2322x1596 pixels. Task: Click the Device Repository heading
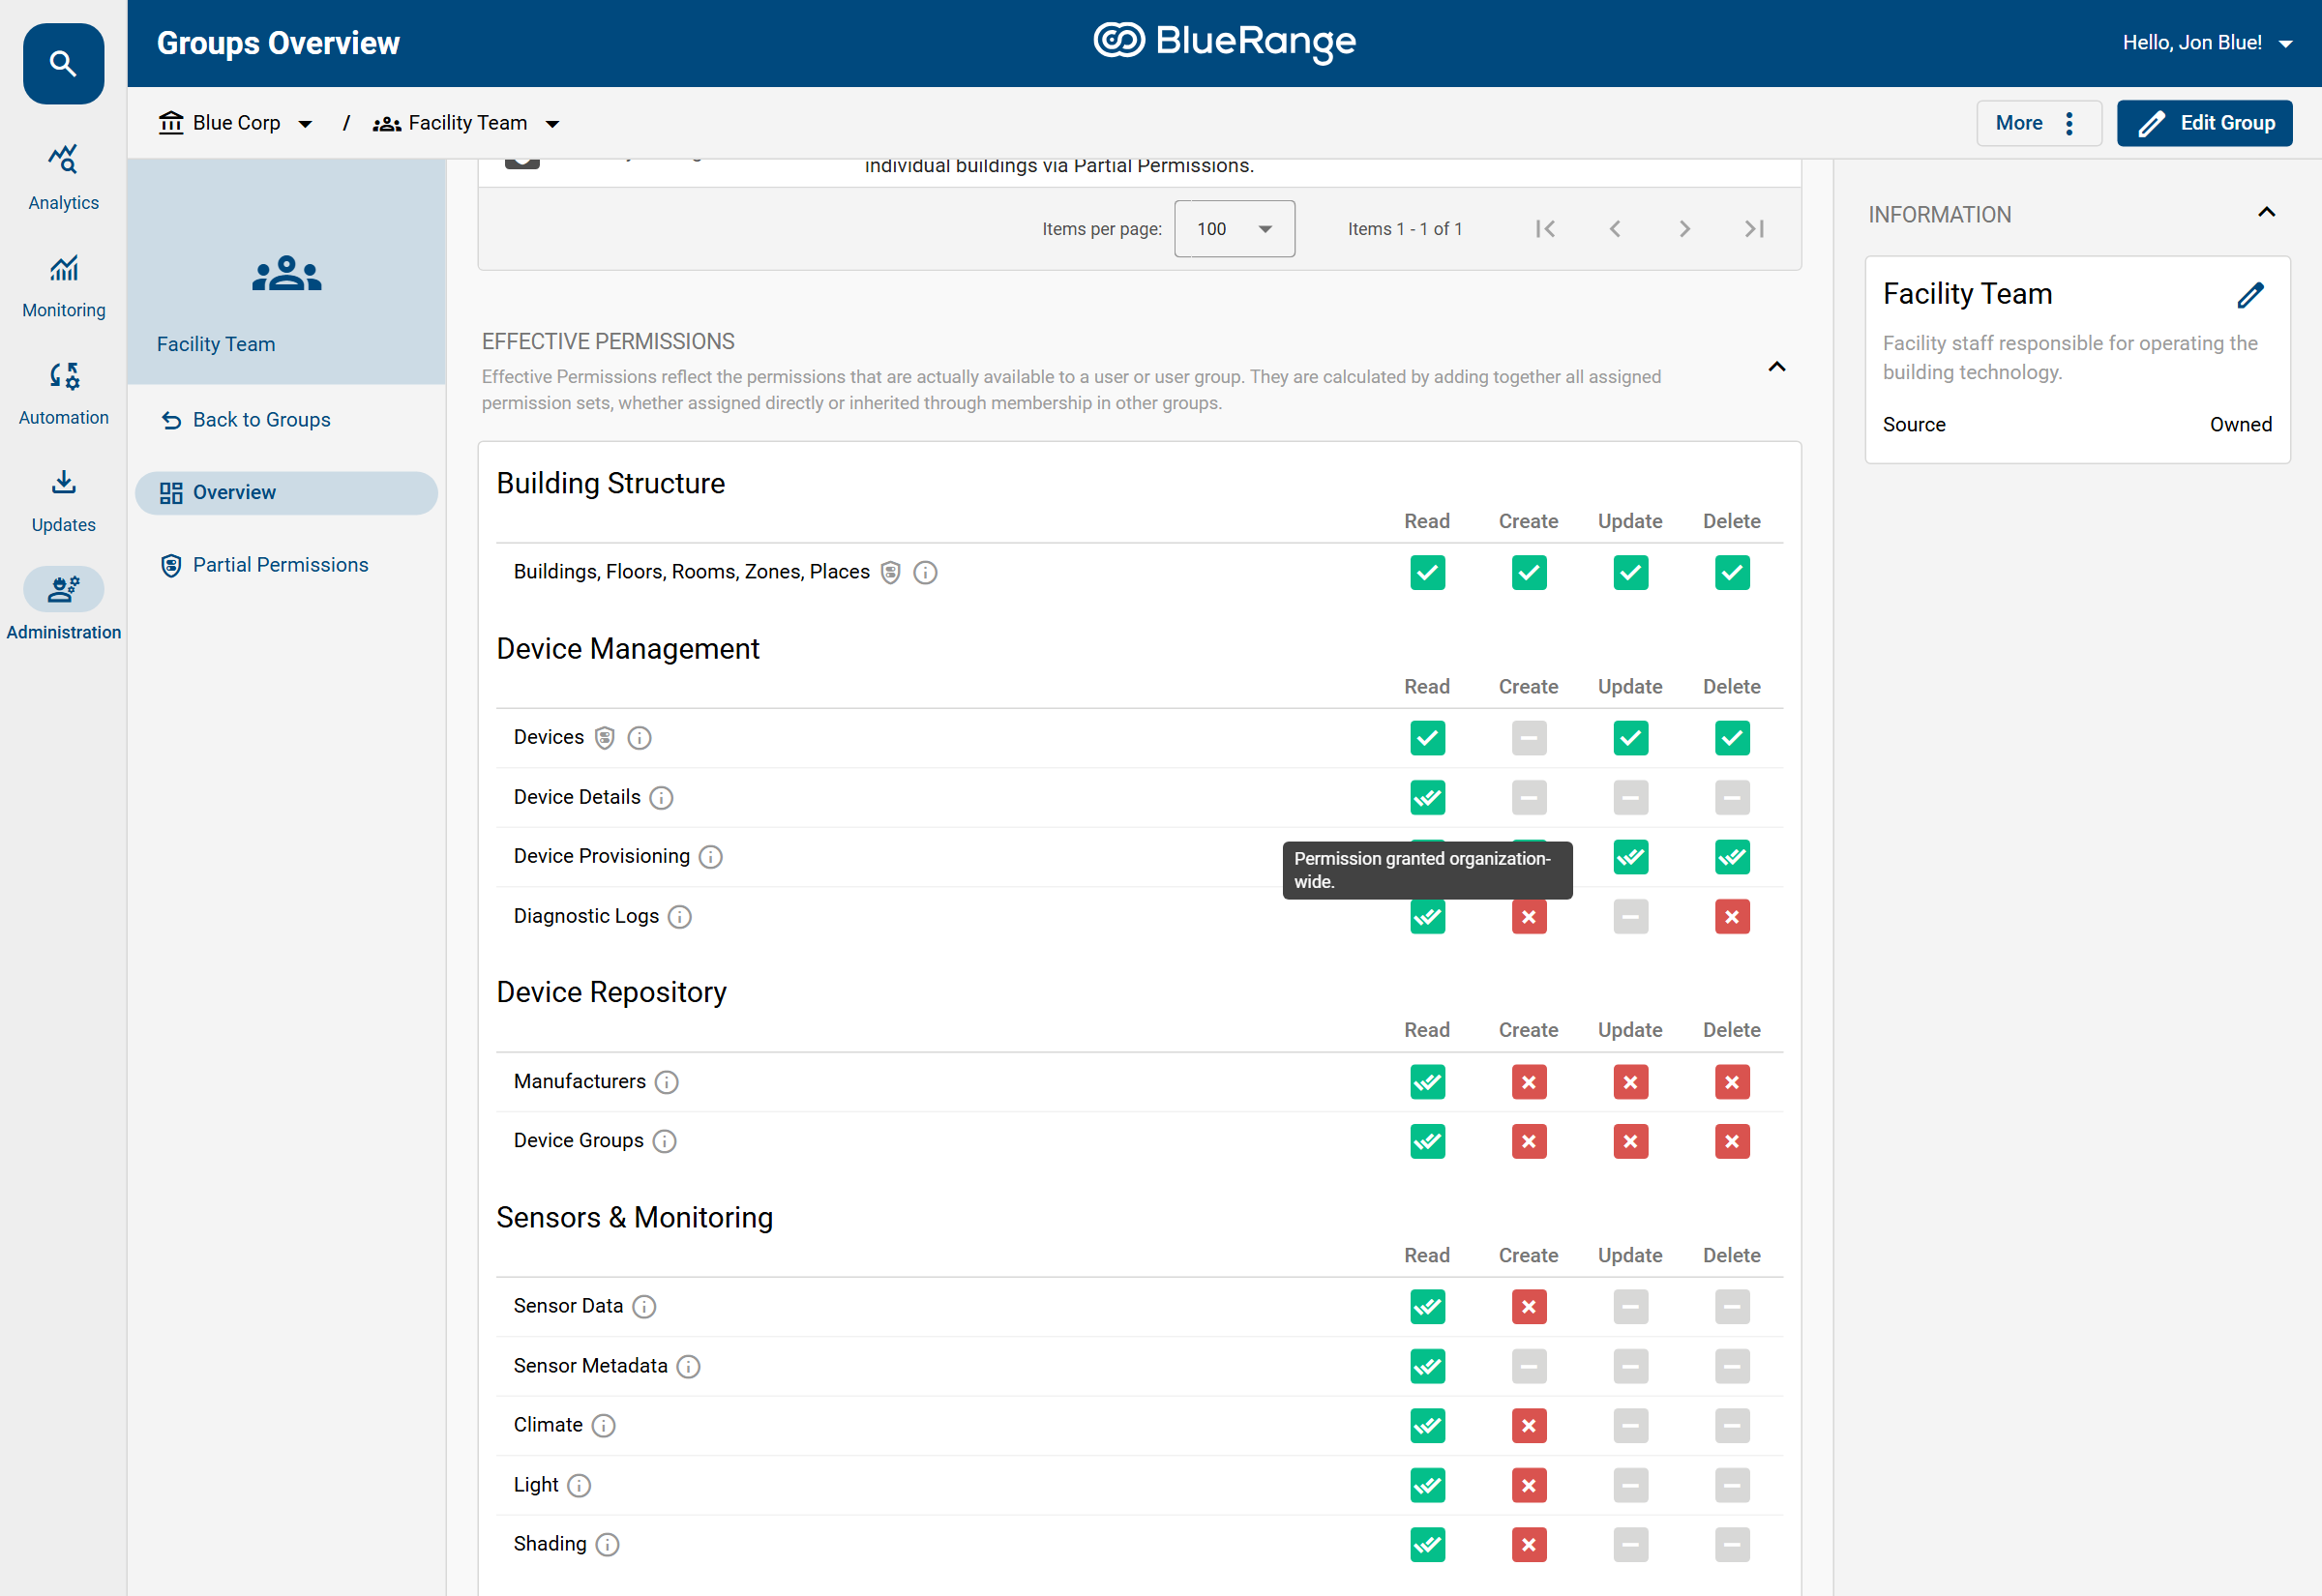point(612,993)
